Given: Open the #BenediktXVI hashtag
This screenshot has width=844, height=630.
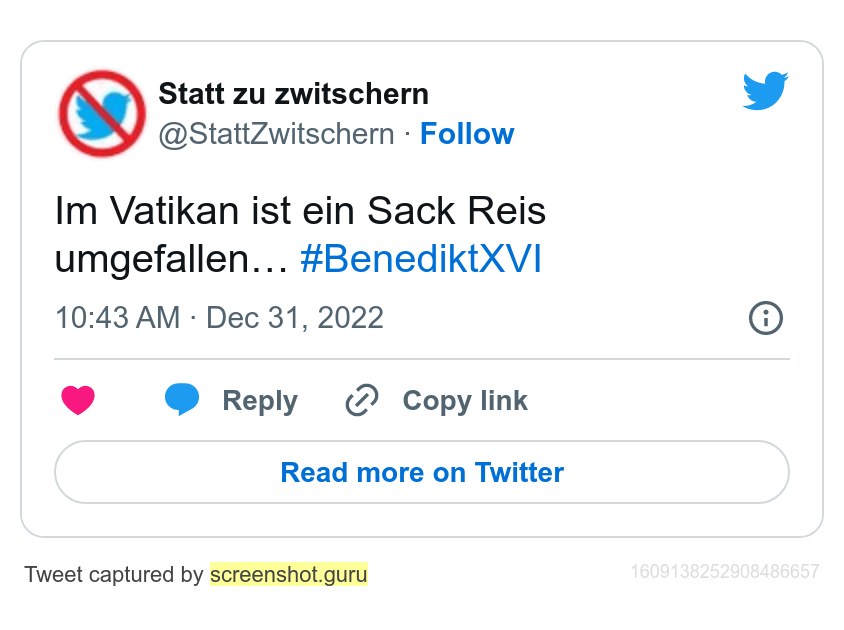Looking at the screenshot, I should coord(421,260).
